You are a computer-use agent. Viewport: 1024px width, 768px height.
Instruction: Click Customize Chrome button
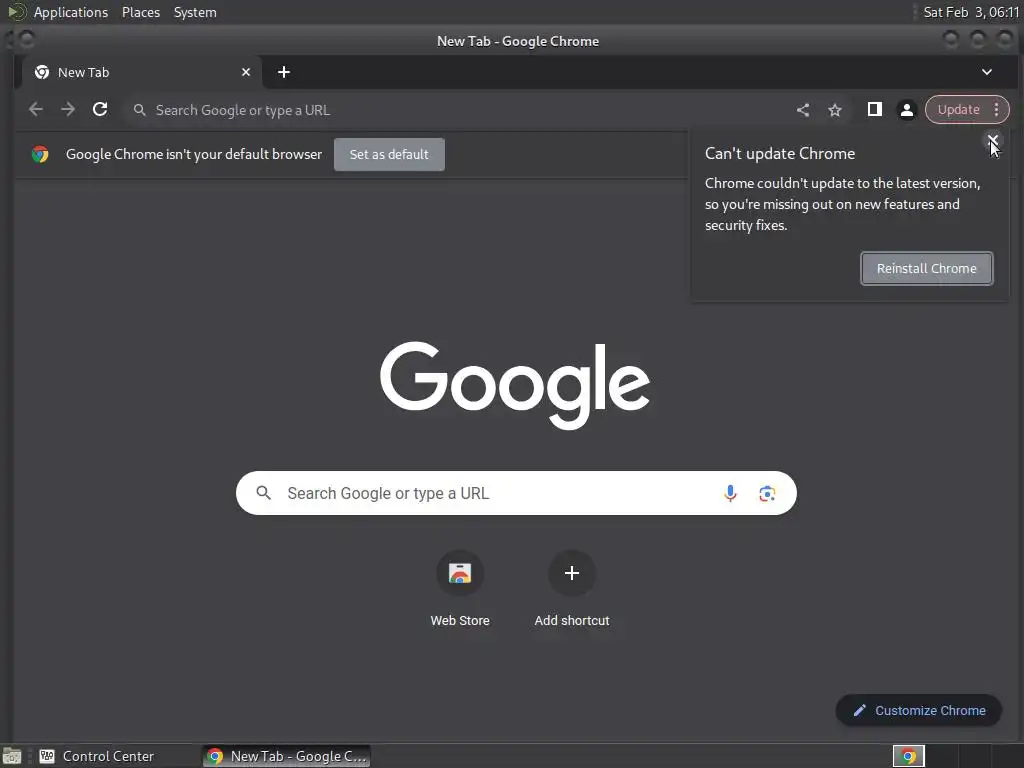(x=919, y=711)
